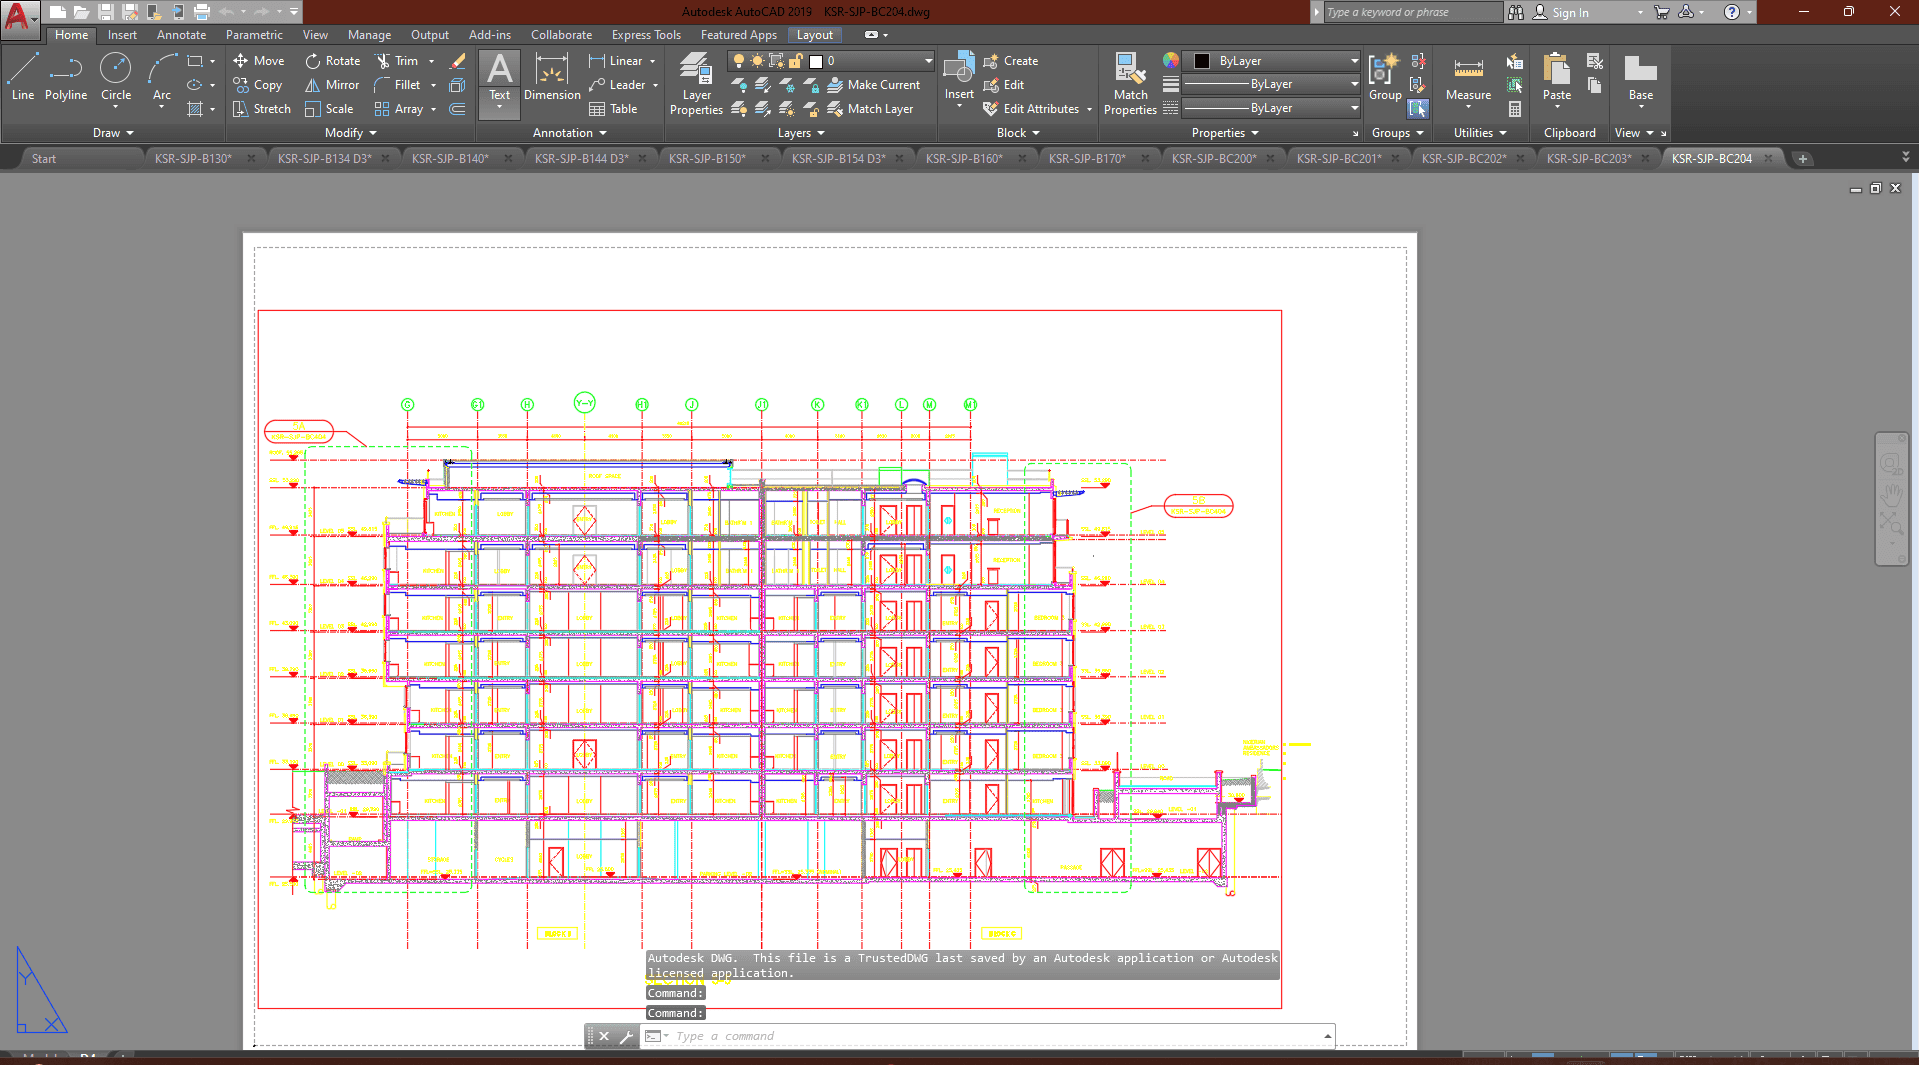Screen dimensions: 1919x1065
Task: Open the KSR-SJP-BC200 drawing tab
Action: (1213, 159)
